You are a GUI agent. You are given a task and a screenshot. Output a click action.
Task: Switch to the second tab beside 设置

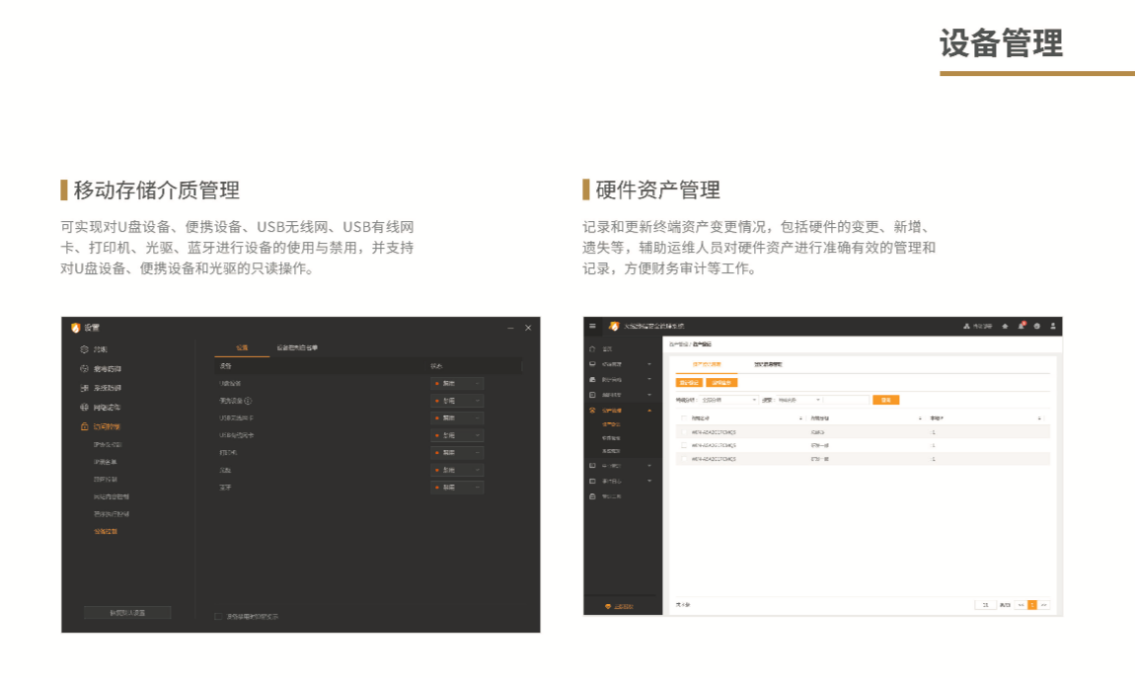pos(297,348)
